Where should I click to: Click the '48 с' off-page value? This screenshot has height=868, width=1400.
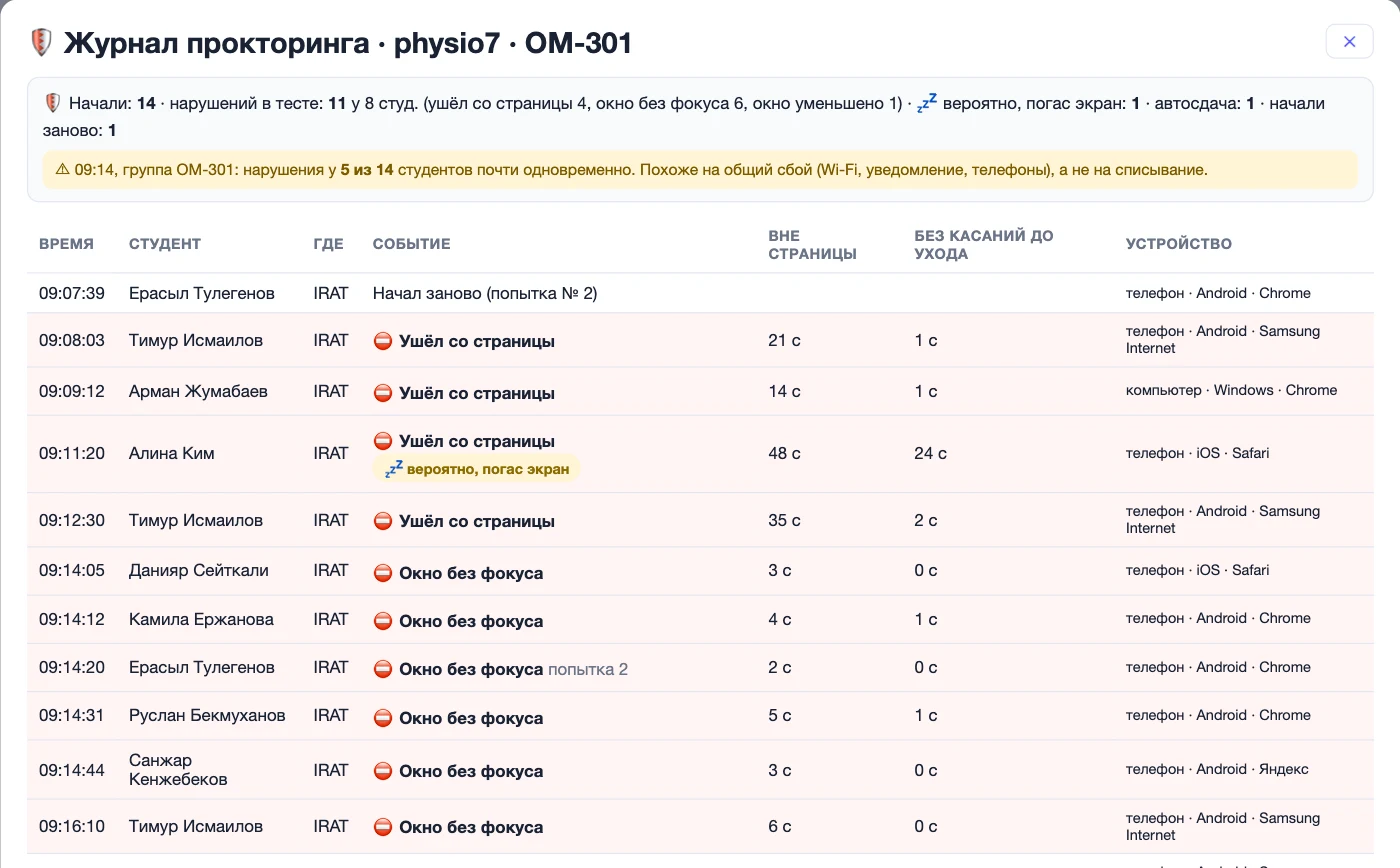click(785, 453)
